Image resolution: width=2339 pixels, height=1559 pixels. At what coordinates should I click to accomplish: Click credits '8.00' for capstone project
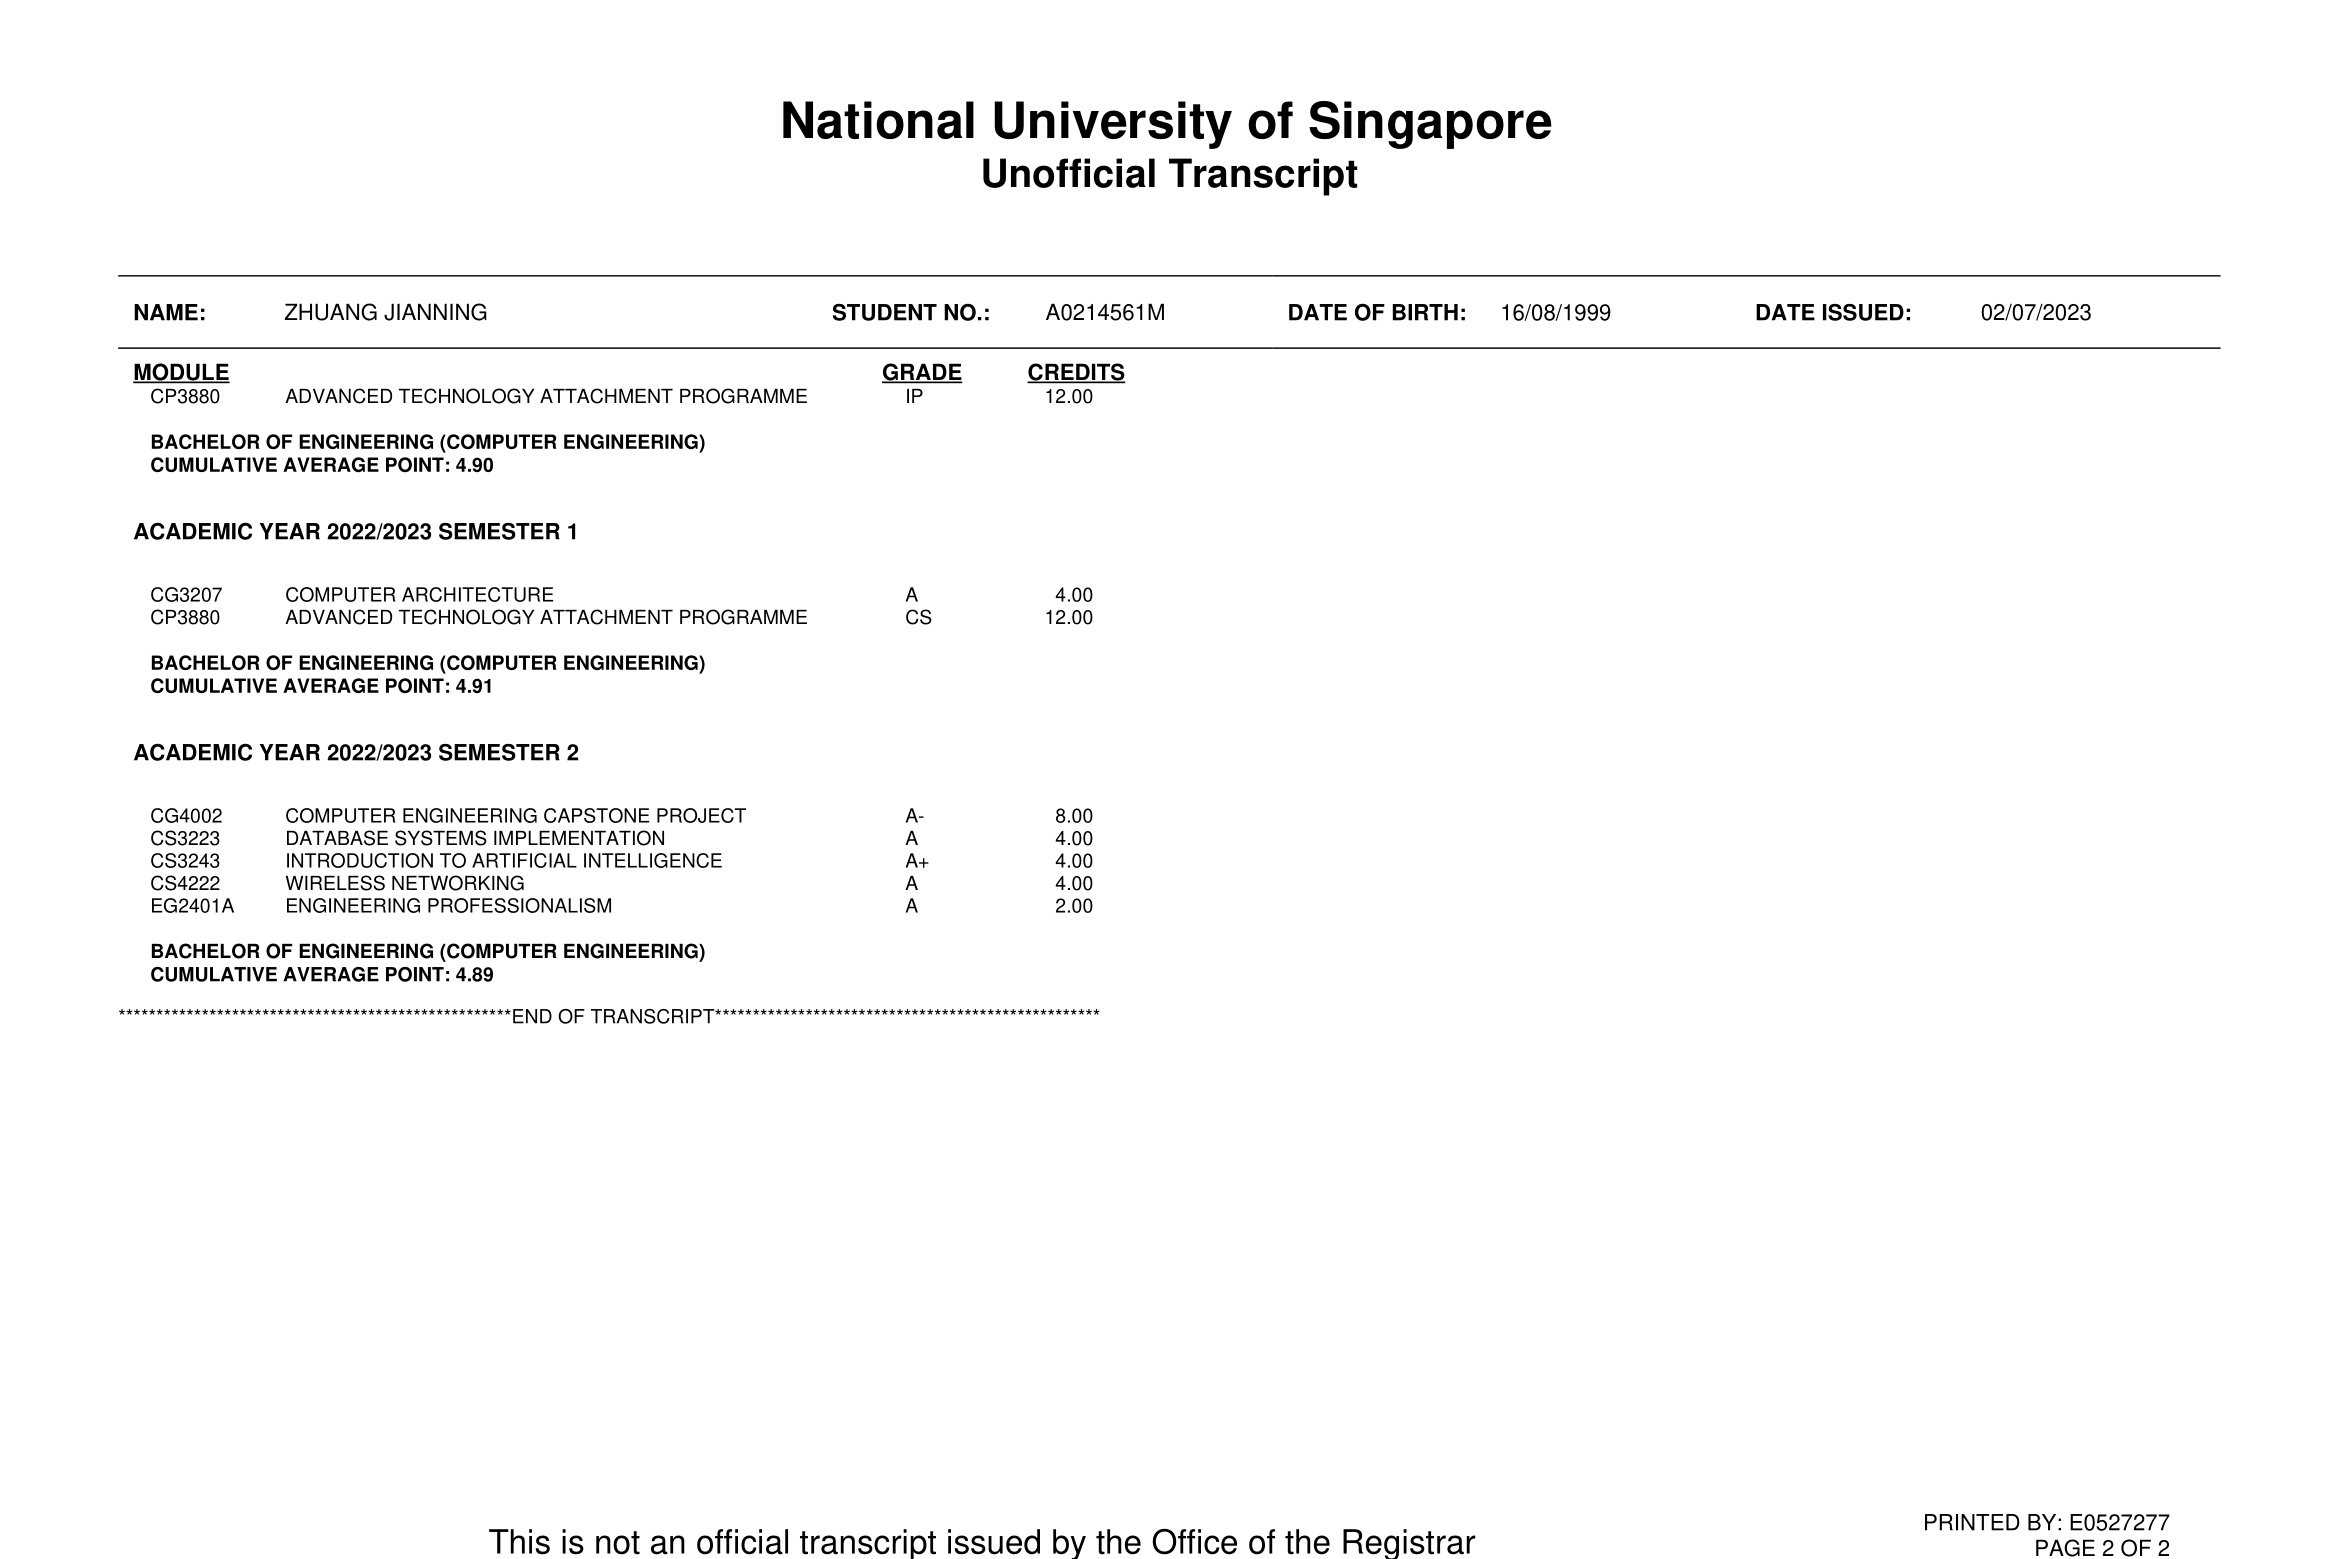pos(1073,816)
